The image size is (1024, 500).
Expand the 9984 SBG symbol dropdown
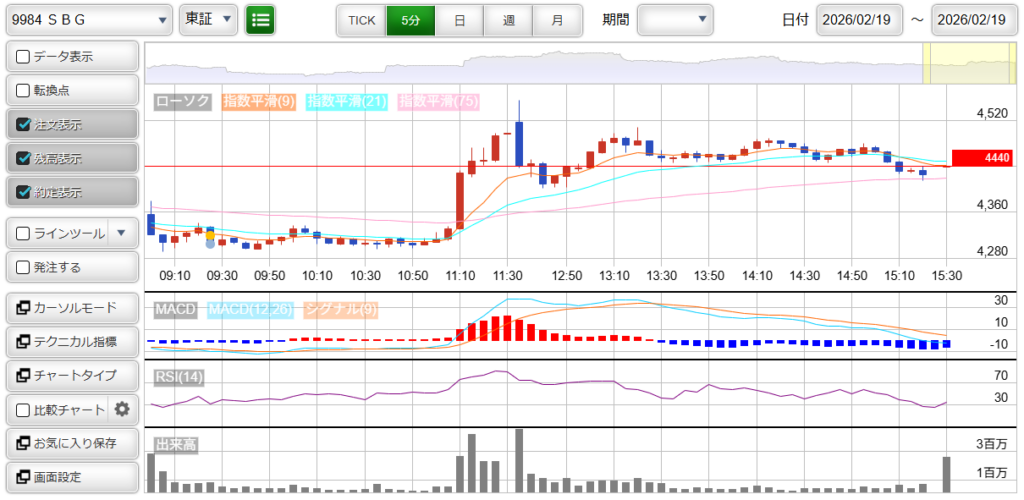pos(88,19)
